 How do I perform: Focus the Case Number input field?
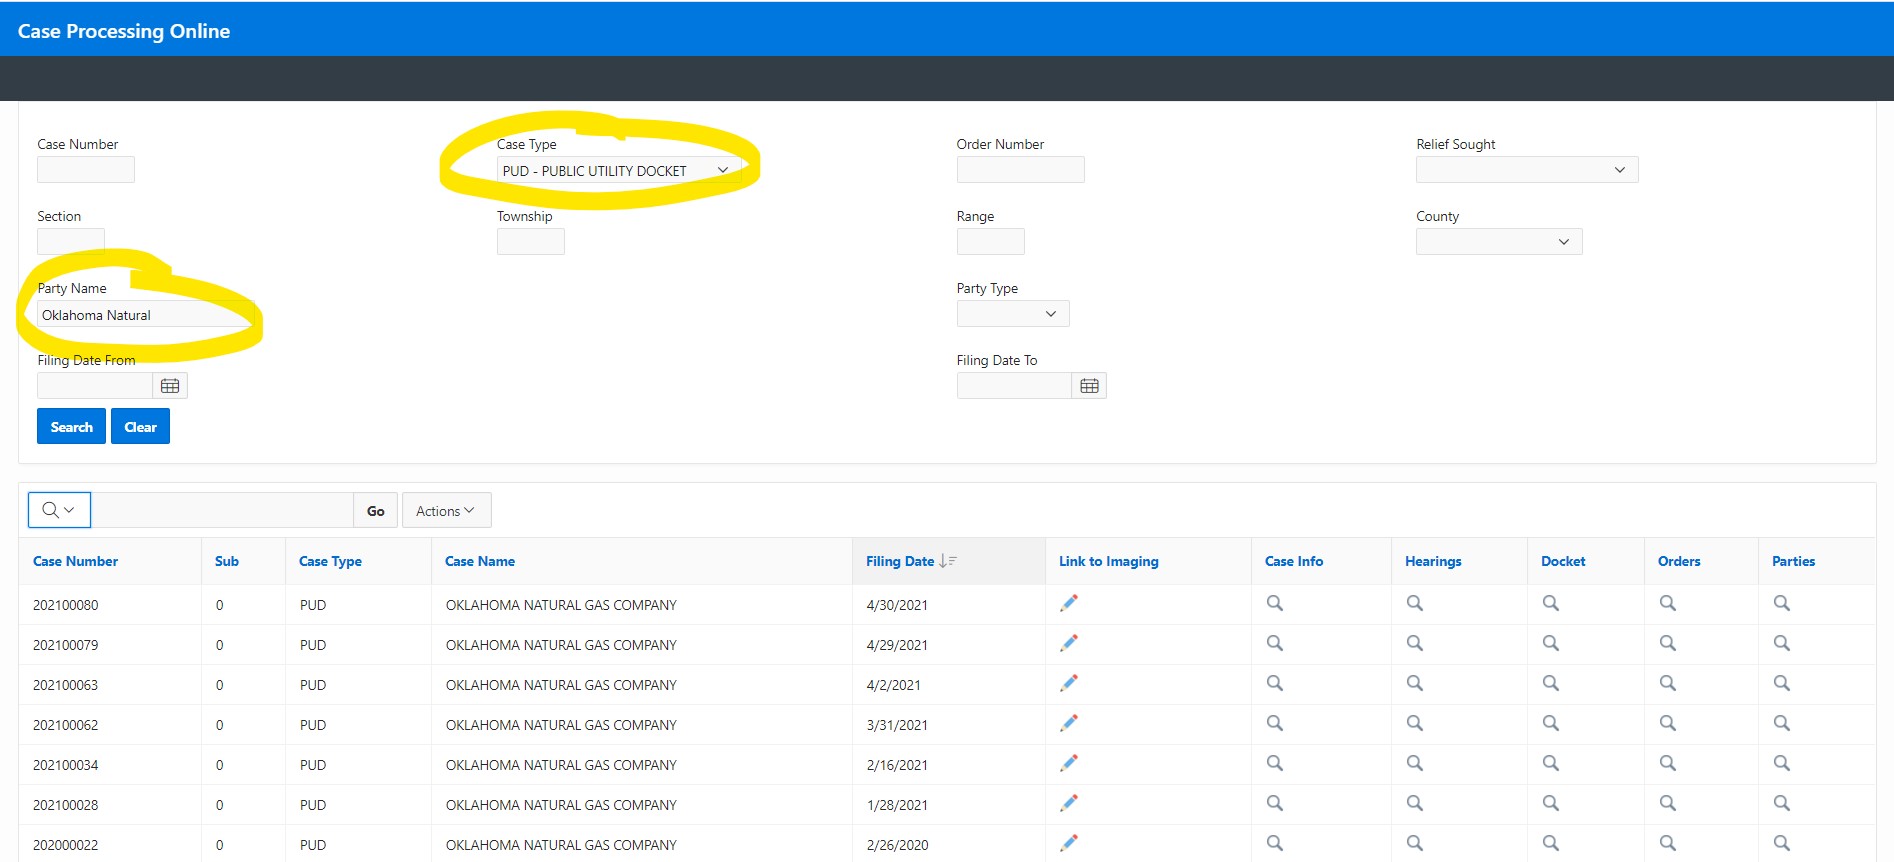click(x=86, y=170)
